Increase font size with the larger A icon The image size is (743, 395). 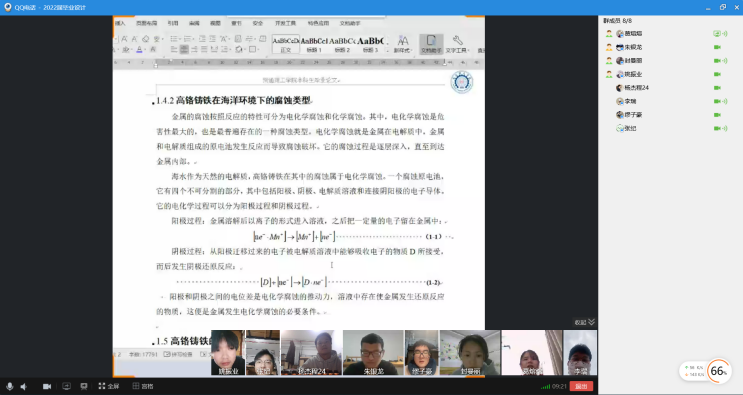tap(124, 39)
